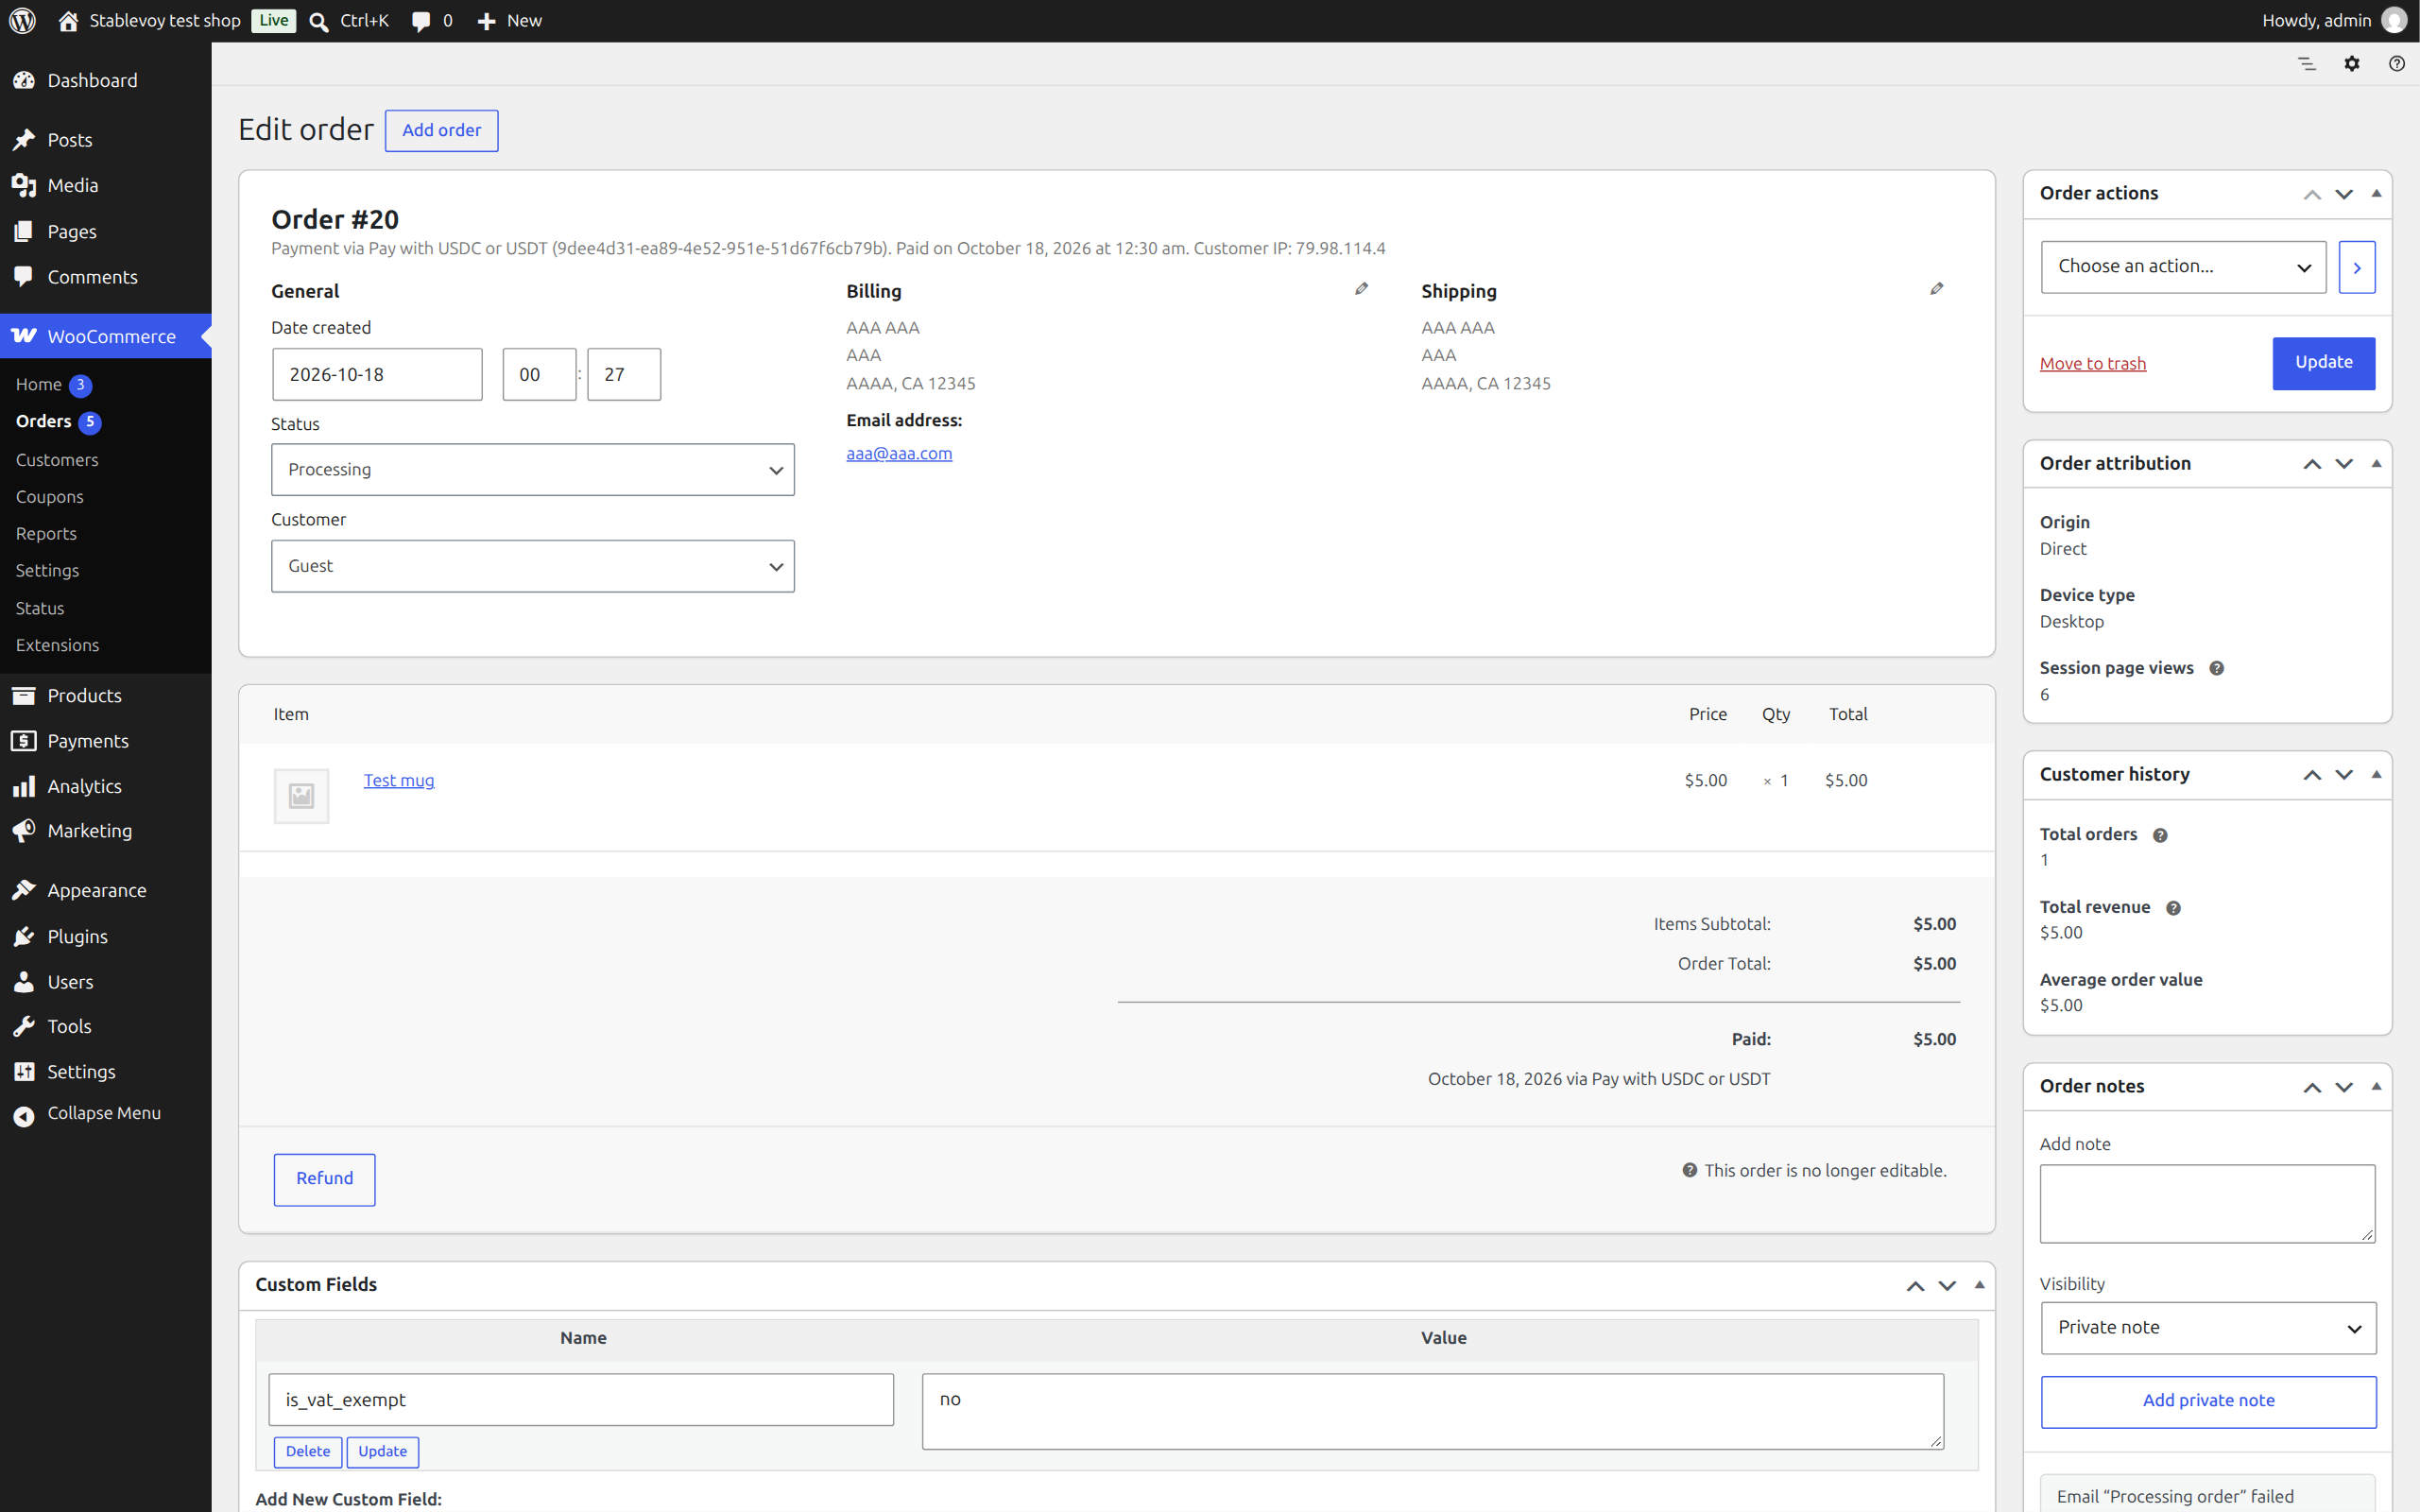Click the admin user avatar
This screenshot has height=1512, width=2420.
pyautogui.click(x=2394, y=20)
